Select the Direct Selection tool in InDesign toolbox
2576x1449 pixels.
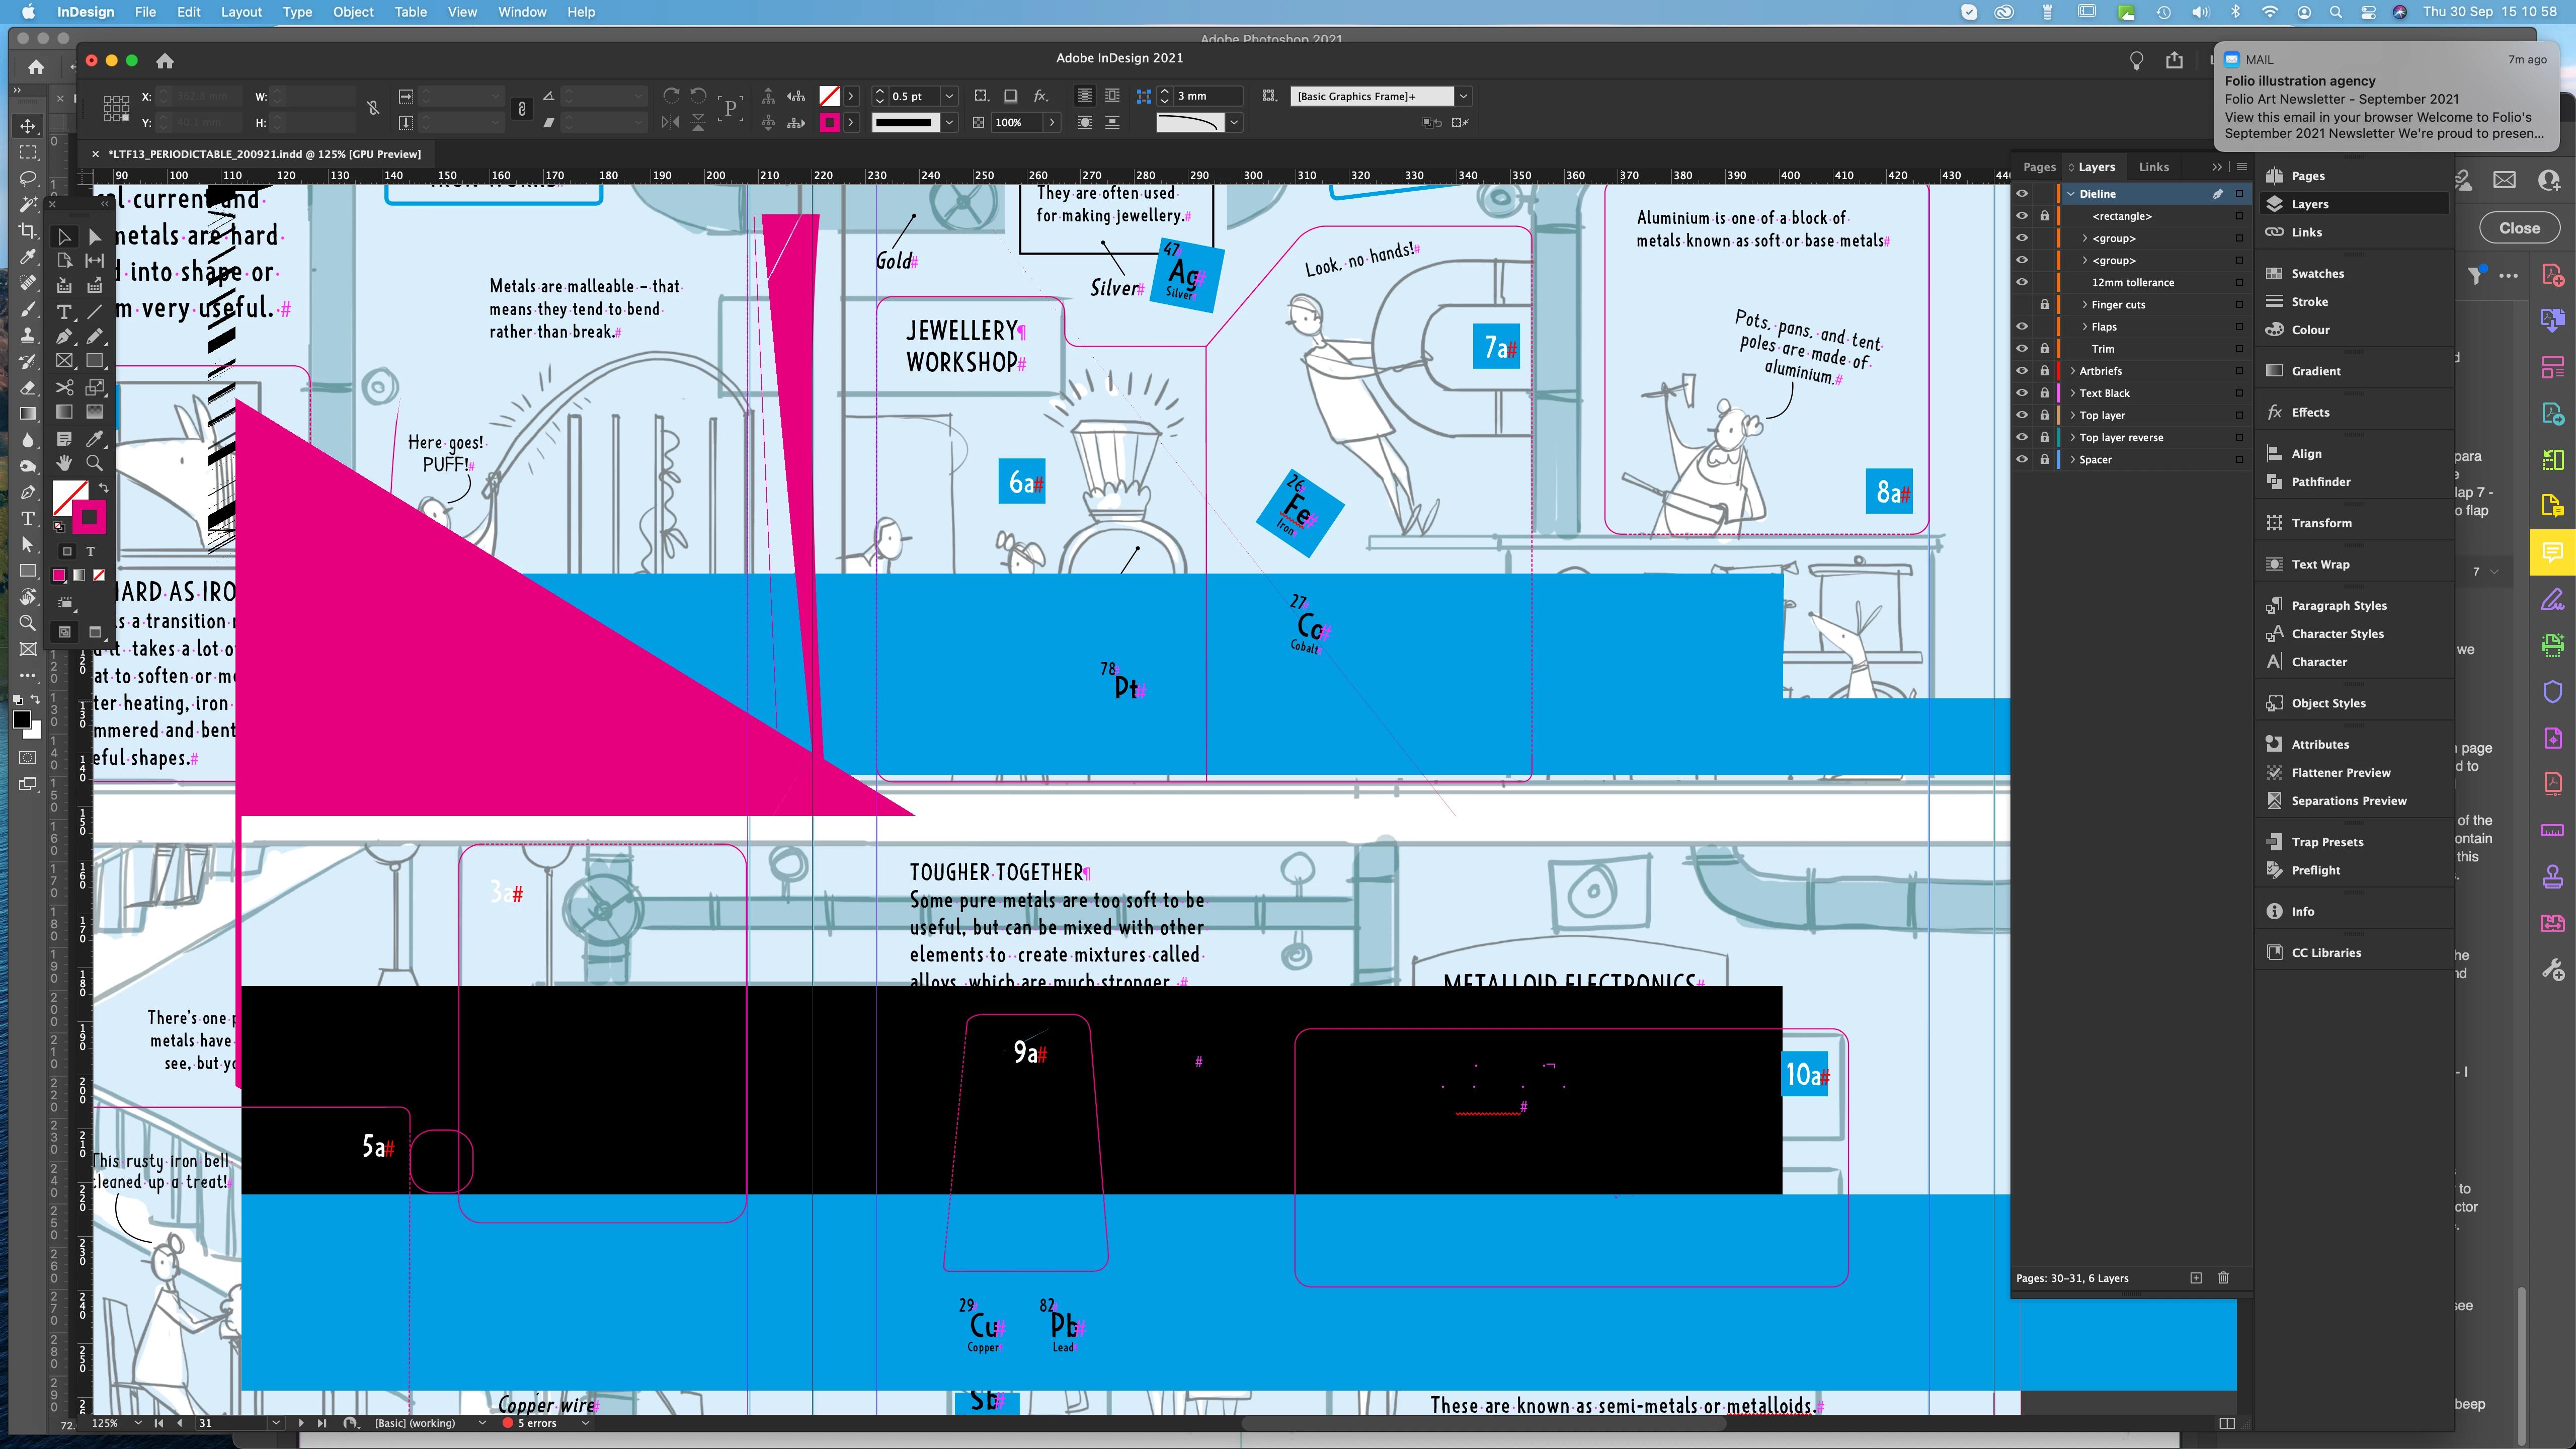(x=94, y=237)
